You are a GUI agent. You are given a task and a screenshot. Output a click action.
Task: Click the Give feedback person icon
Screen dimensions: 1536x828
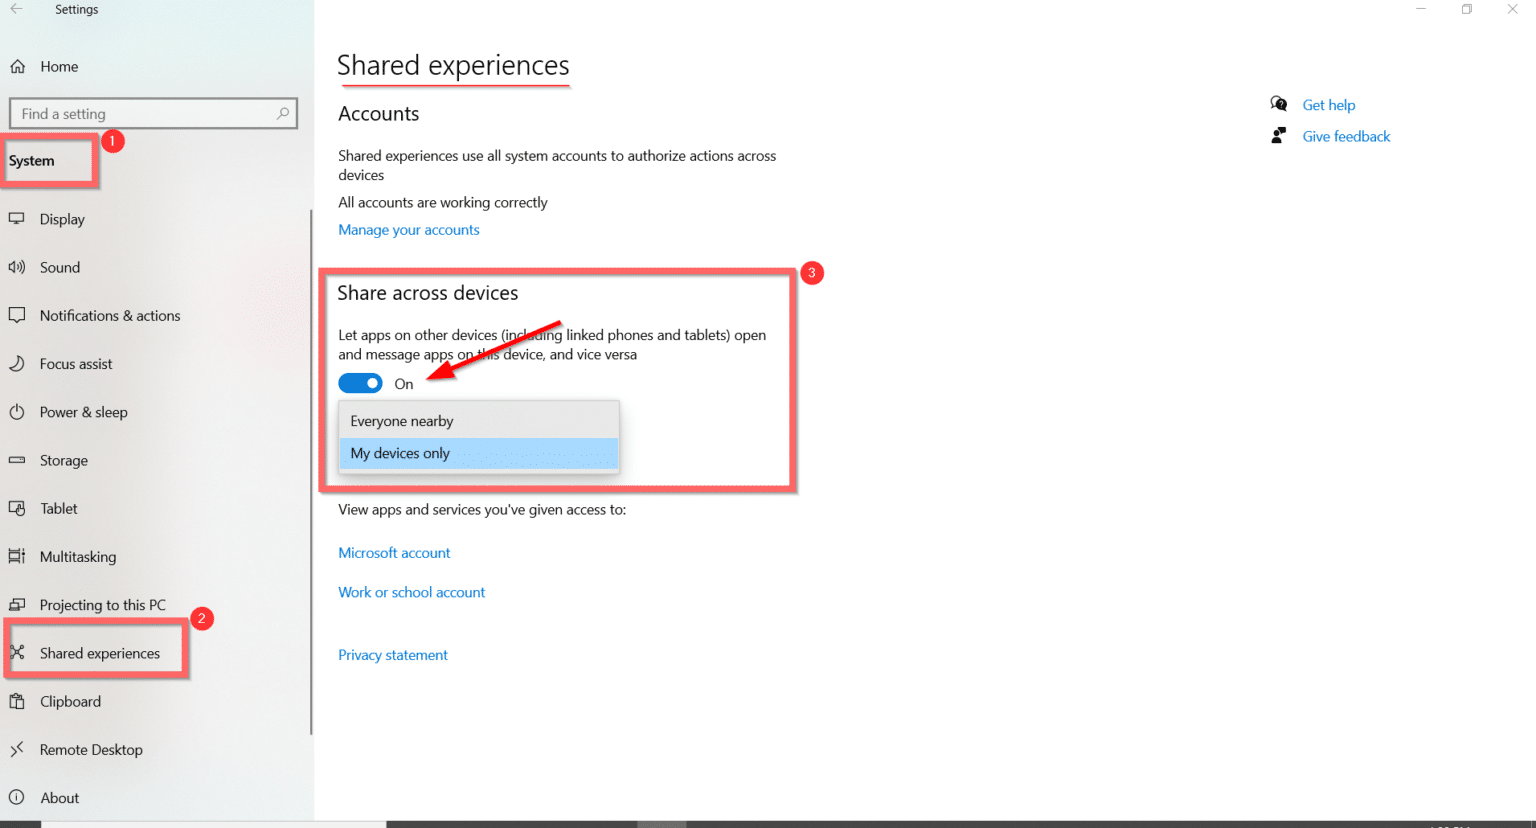[x=1278, y=135]
